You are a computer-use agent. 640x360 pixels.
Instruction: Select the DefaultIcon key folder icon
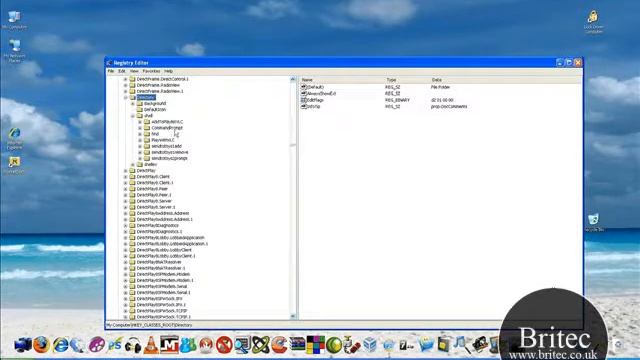pyautogui.click(x=140, y=110)
